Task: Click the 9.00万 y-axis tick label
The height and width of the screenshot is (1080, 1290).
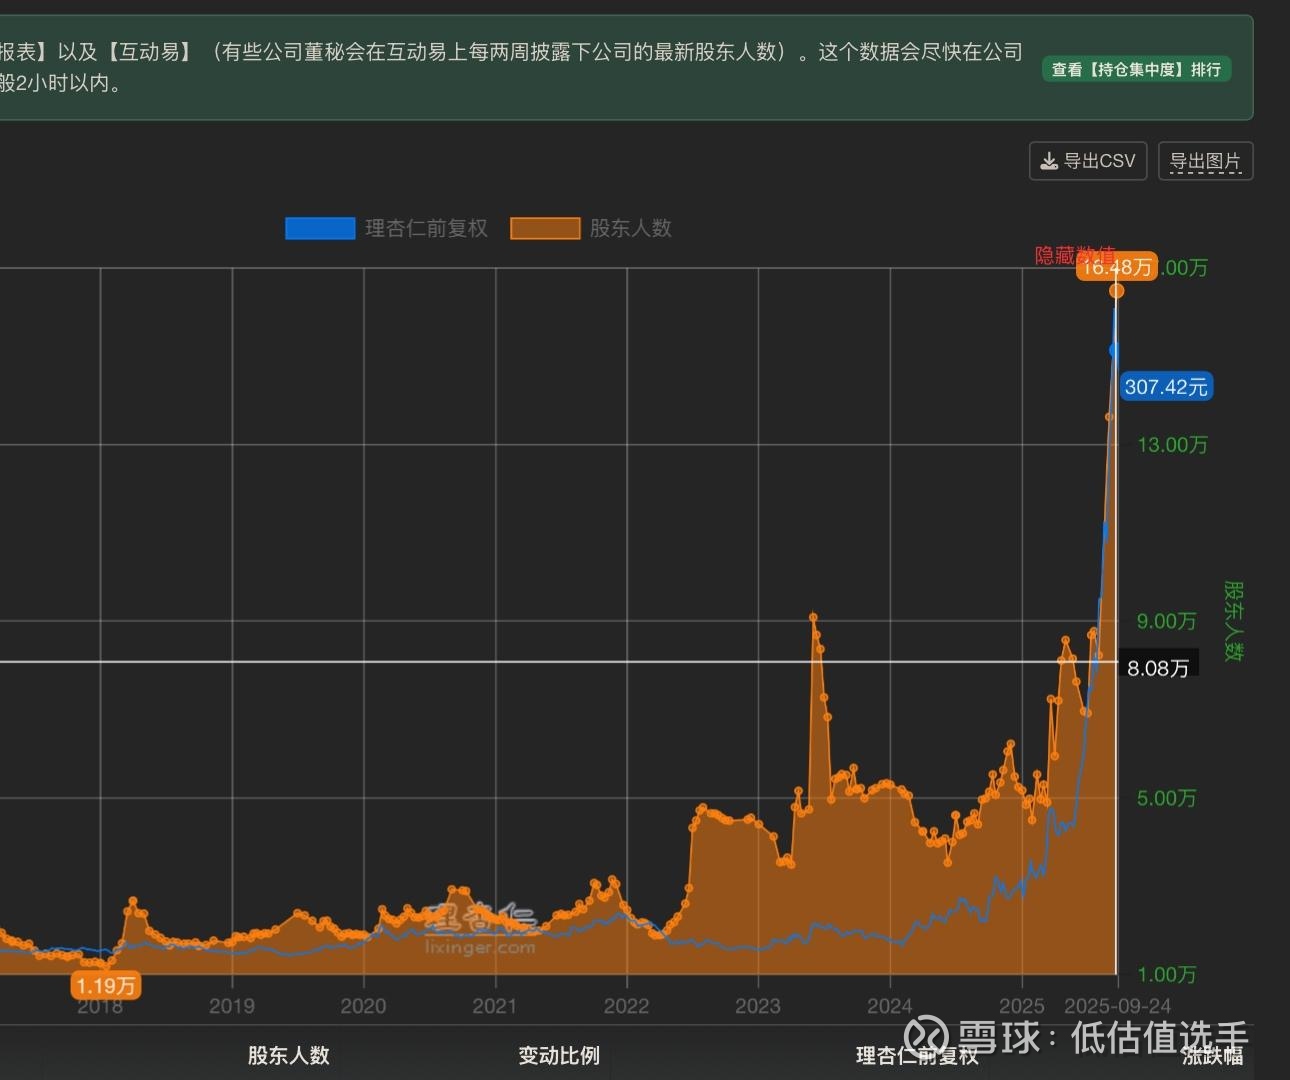Action: pyautogui.click(x=1166, y=621)
